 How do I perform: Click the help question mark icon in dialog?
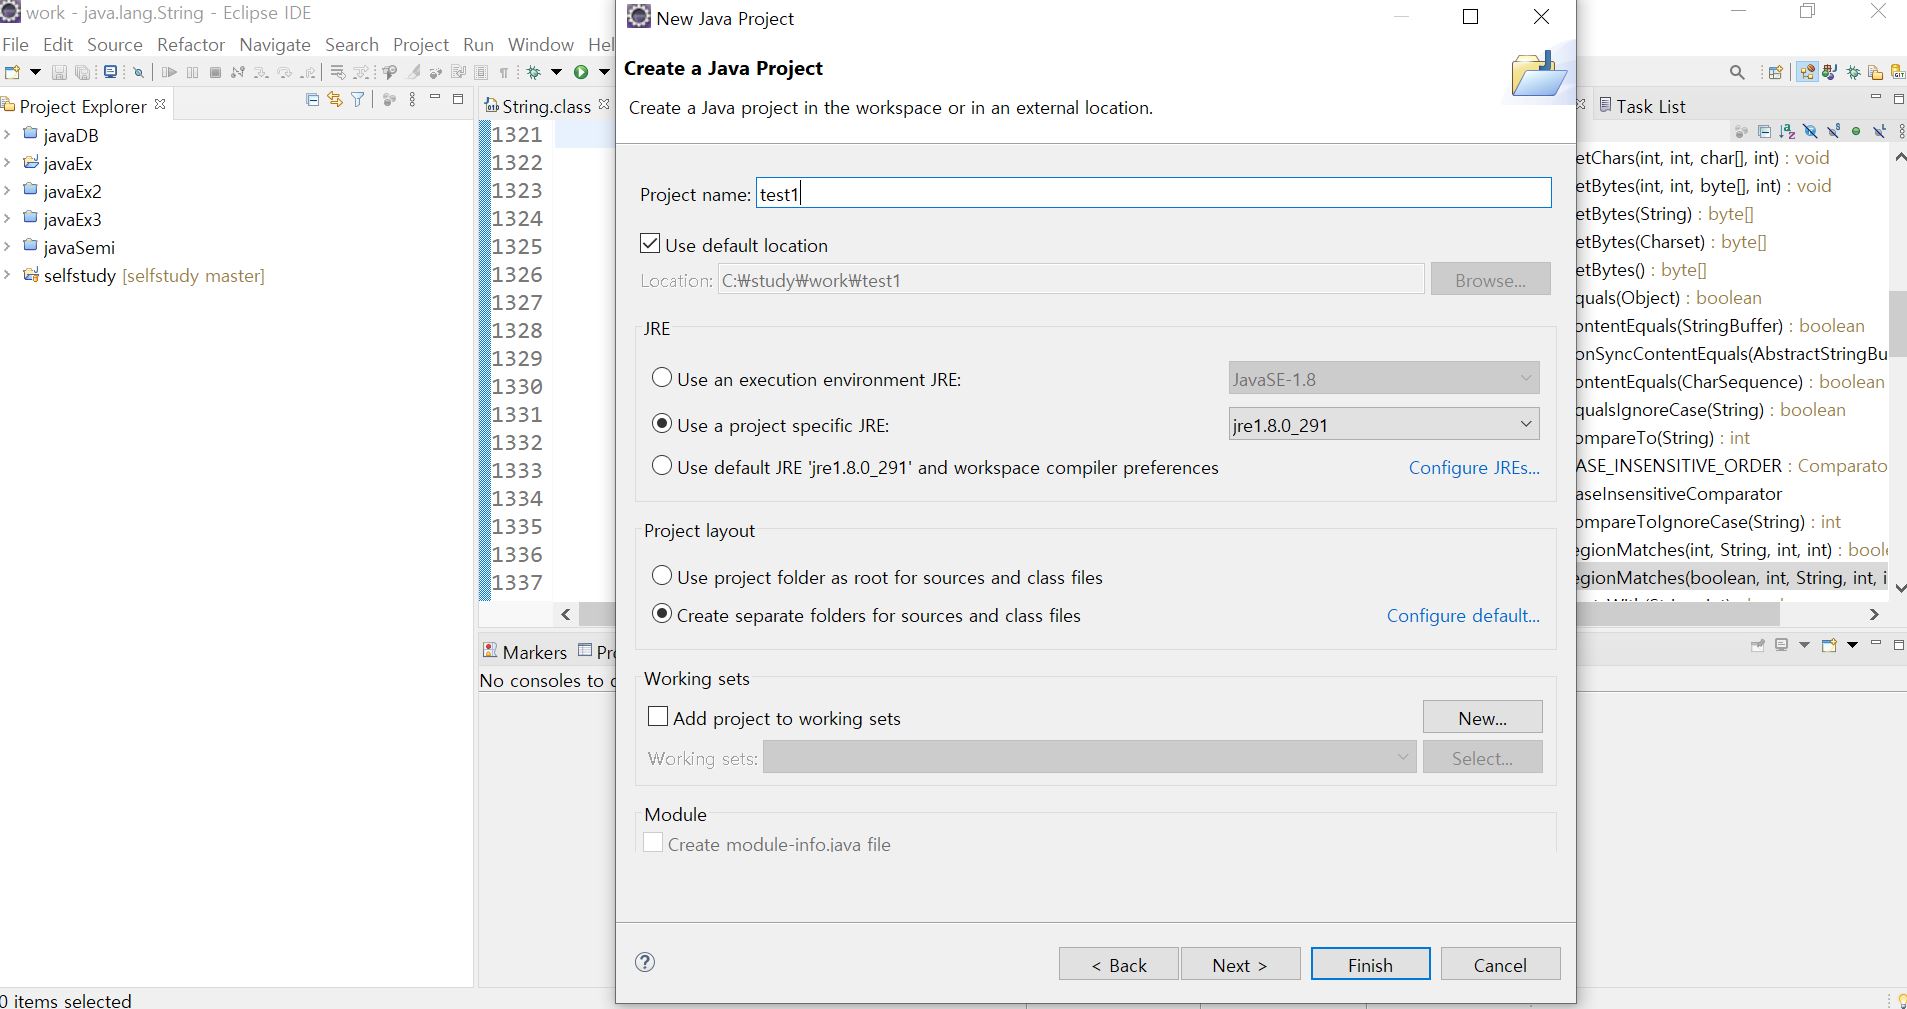(x=645, y=962)
